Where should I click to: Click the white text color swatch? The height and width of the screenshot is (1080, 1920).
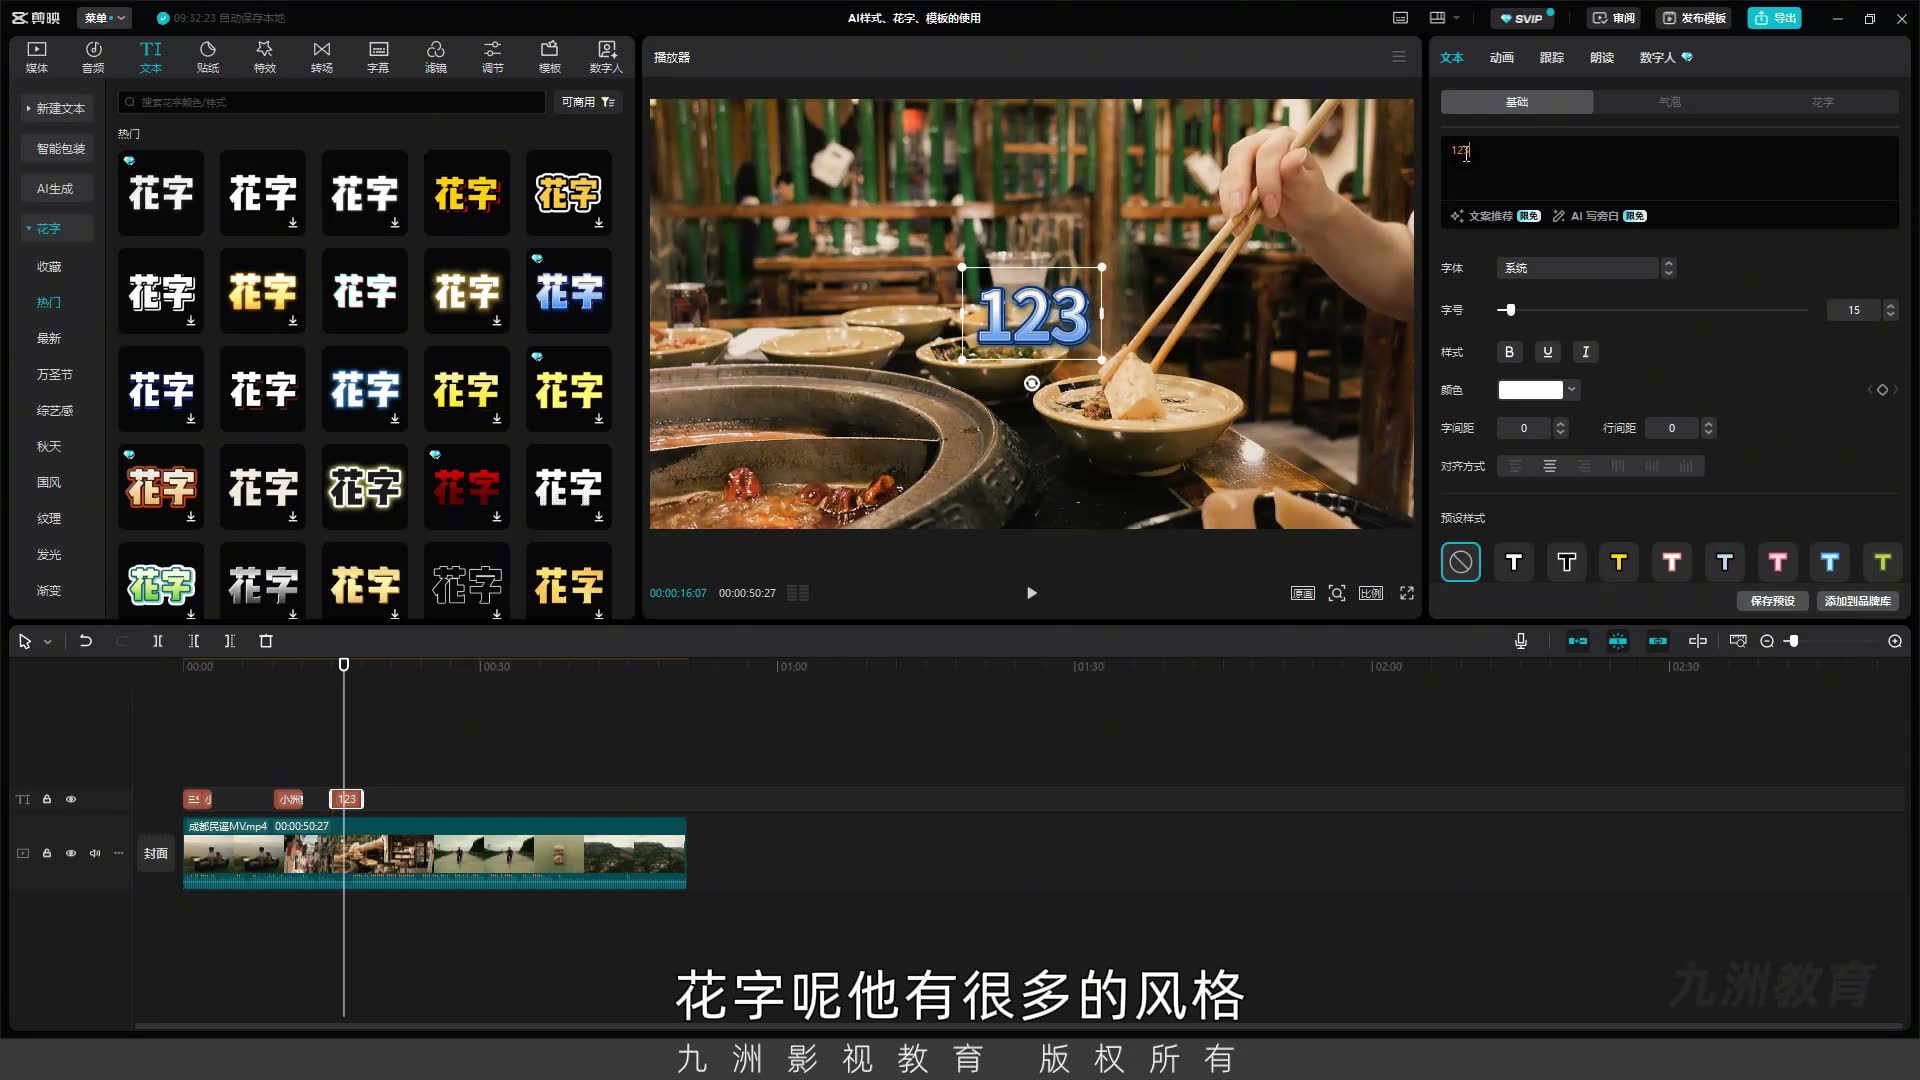click(x=1530, y=390)
